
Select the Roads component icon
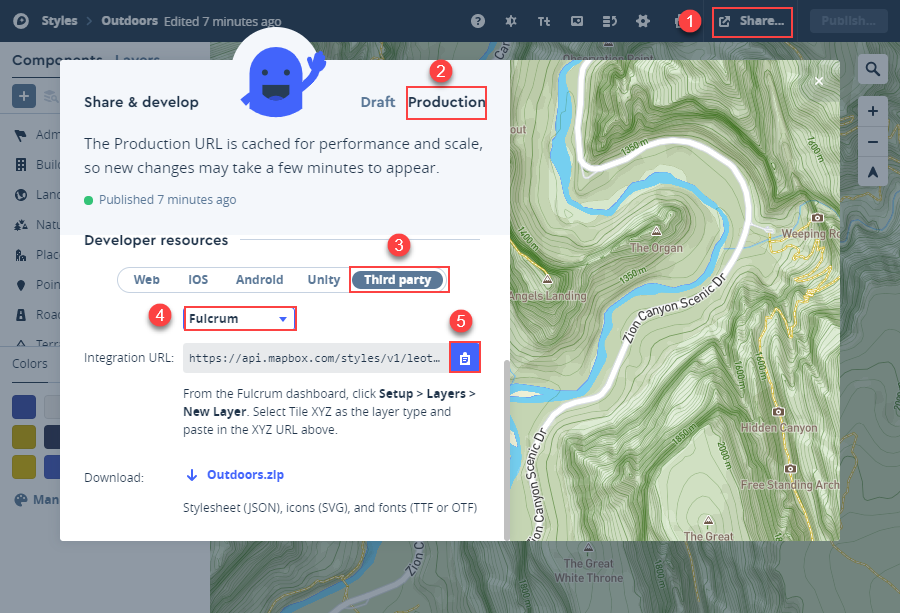(x=23, y=314)
